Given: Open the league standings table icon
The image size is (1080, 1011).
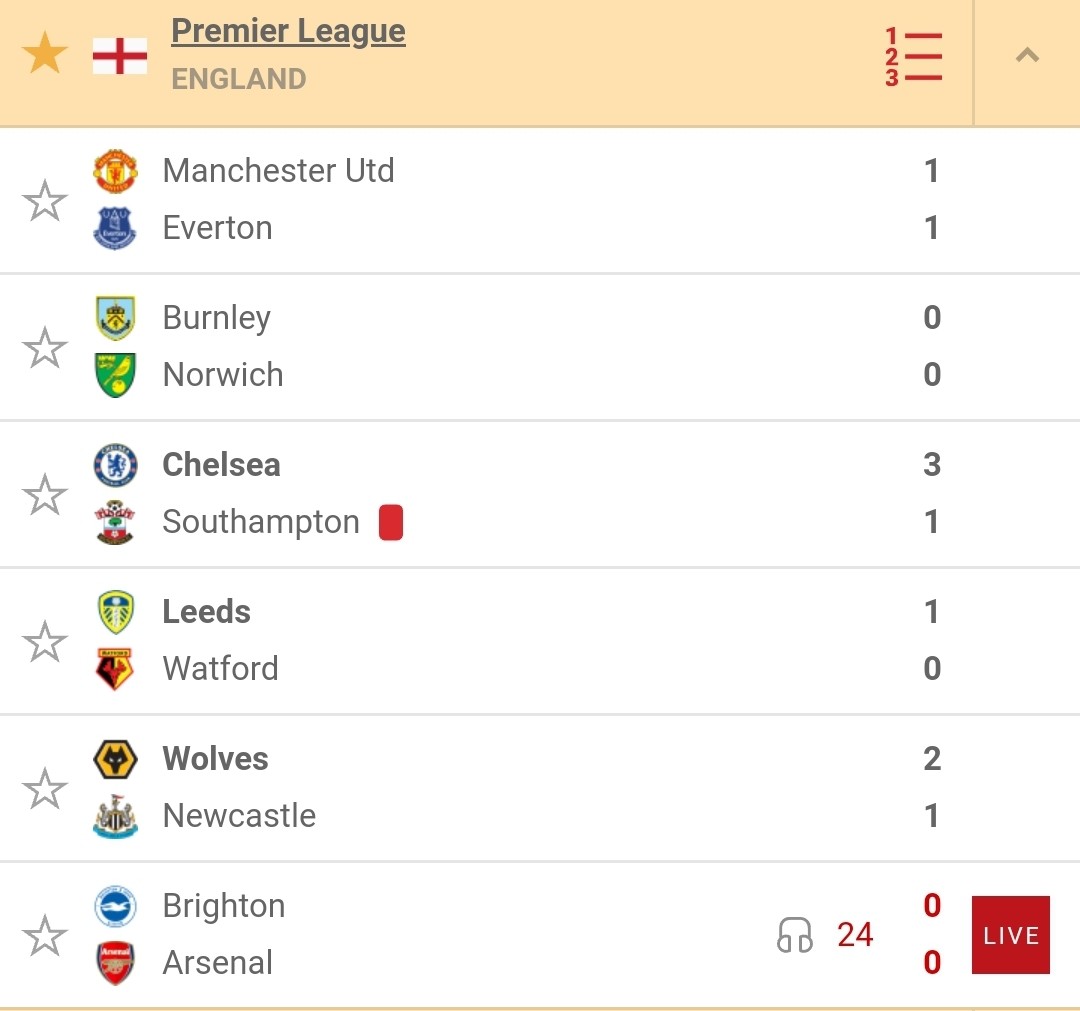Looking at the screenshot, I should (x=913, y=56).
